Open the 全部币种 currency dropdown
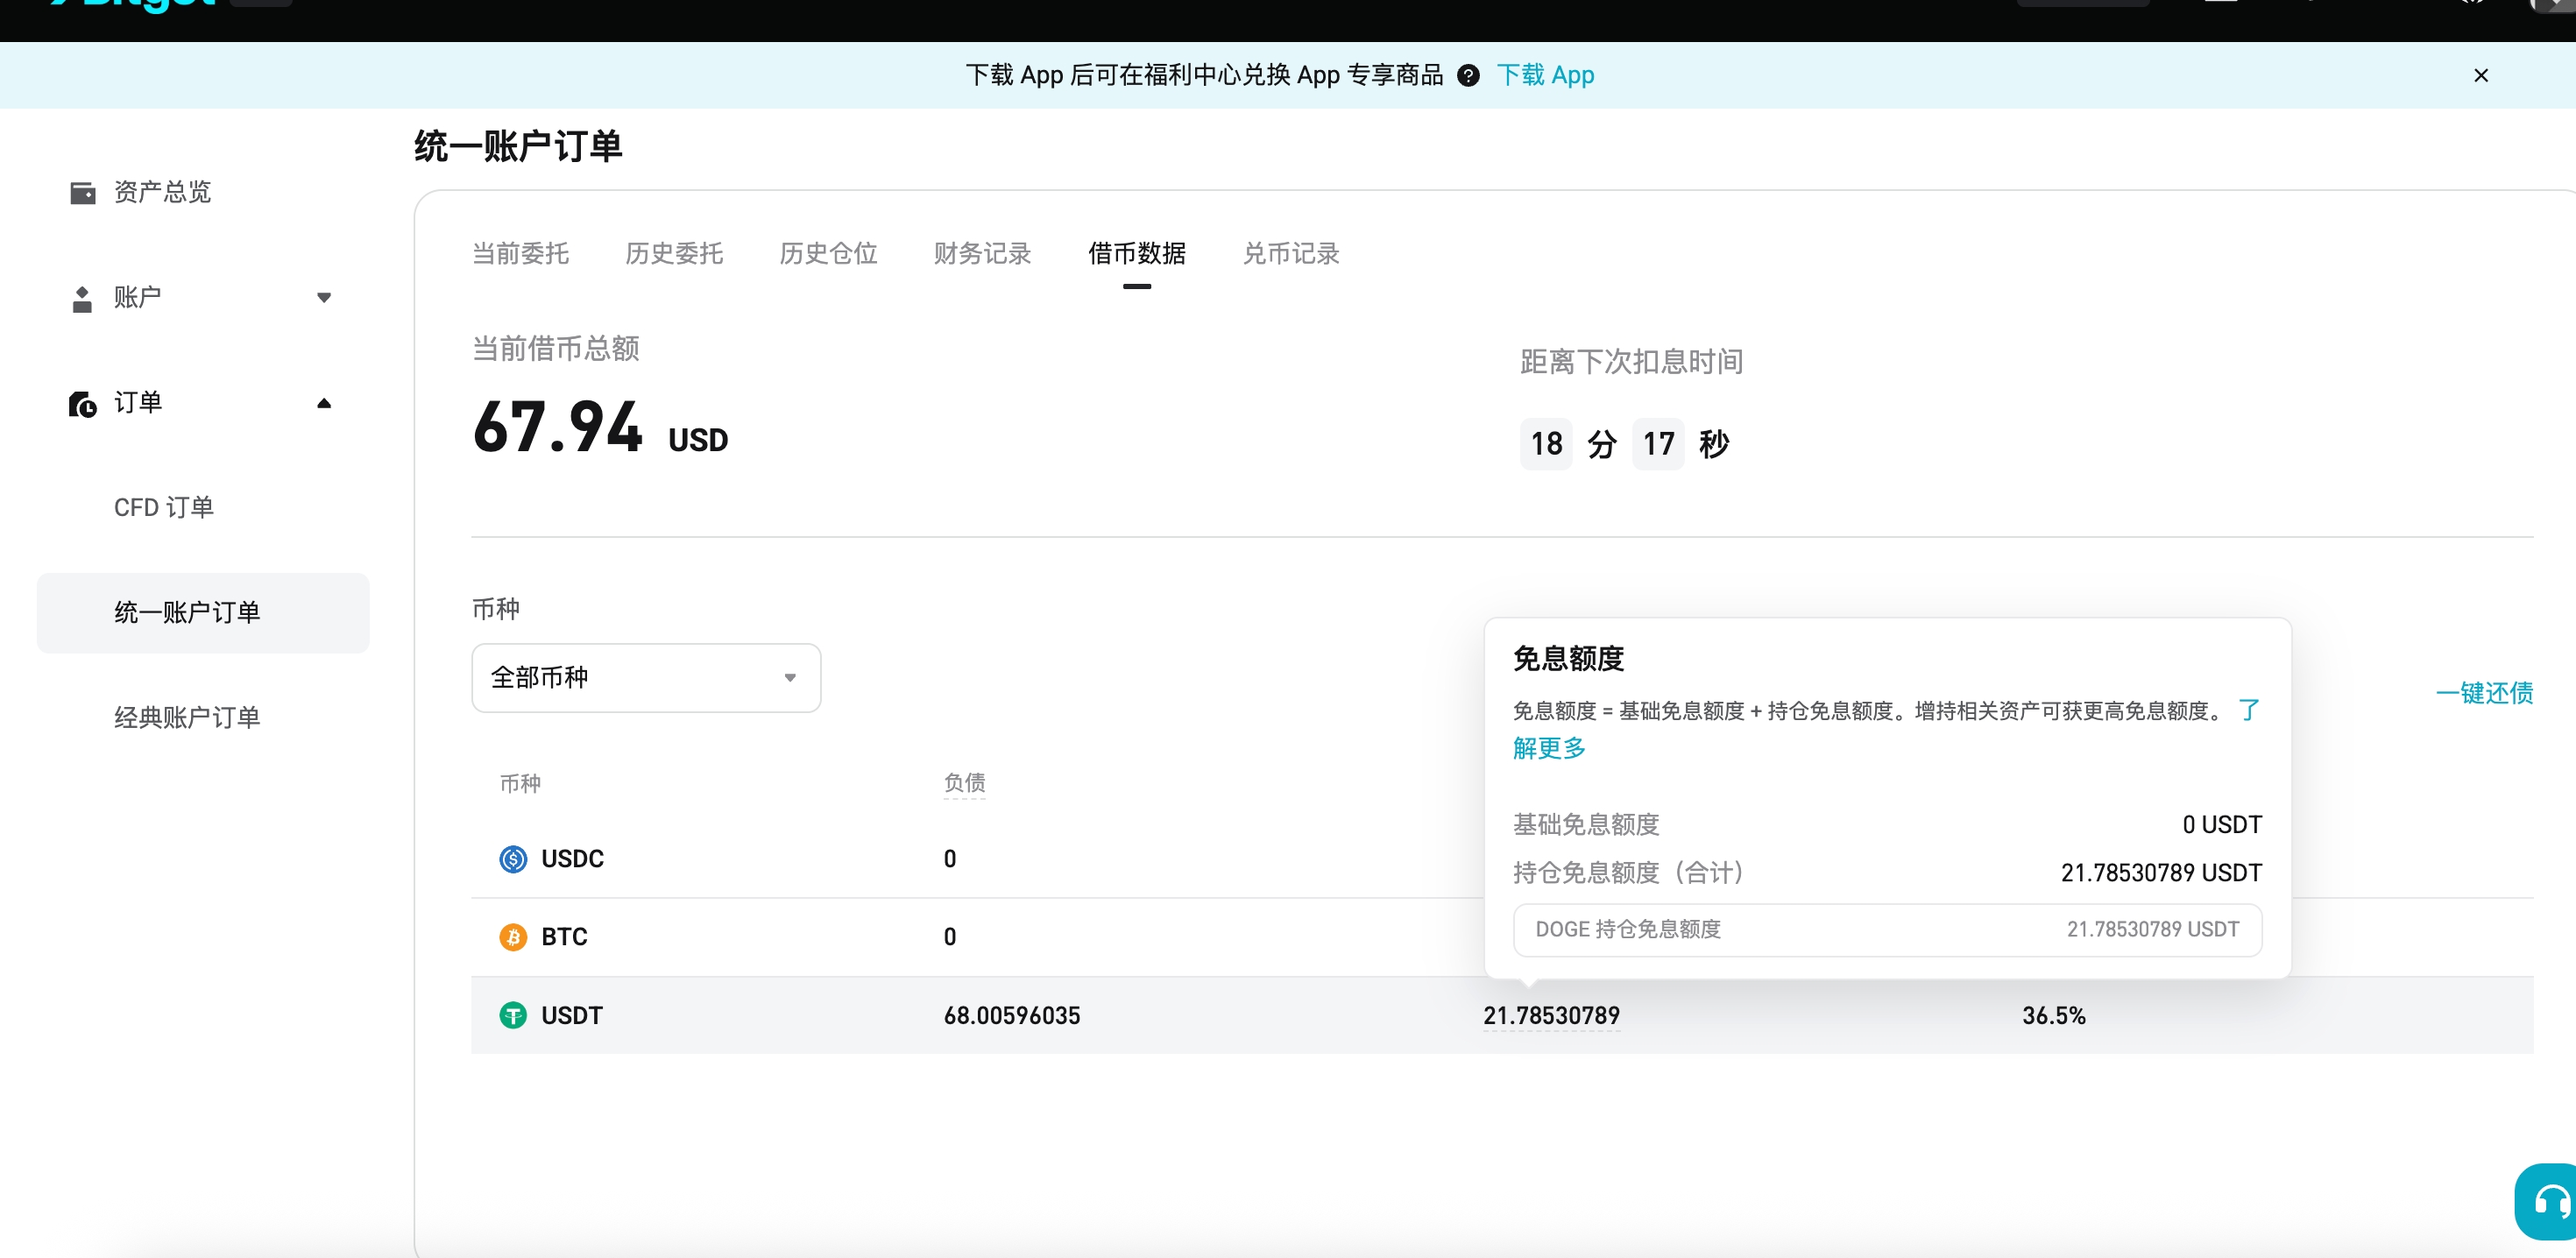Screen dimensions: 2576x1258 coord(646,677)
